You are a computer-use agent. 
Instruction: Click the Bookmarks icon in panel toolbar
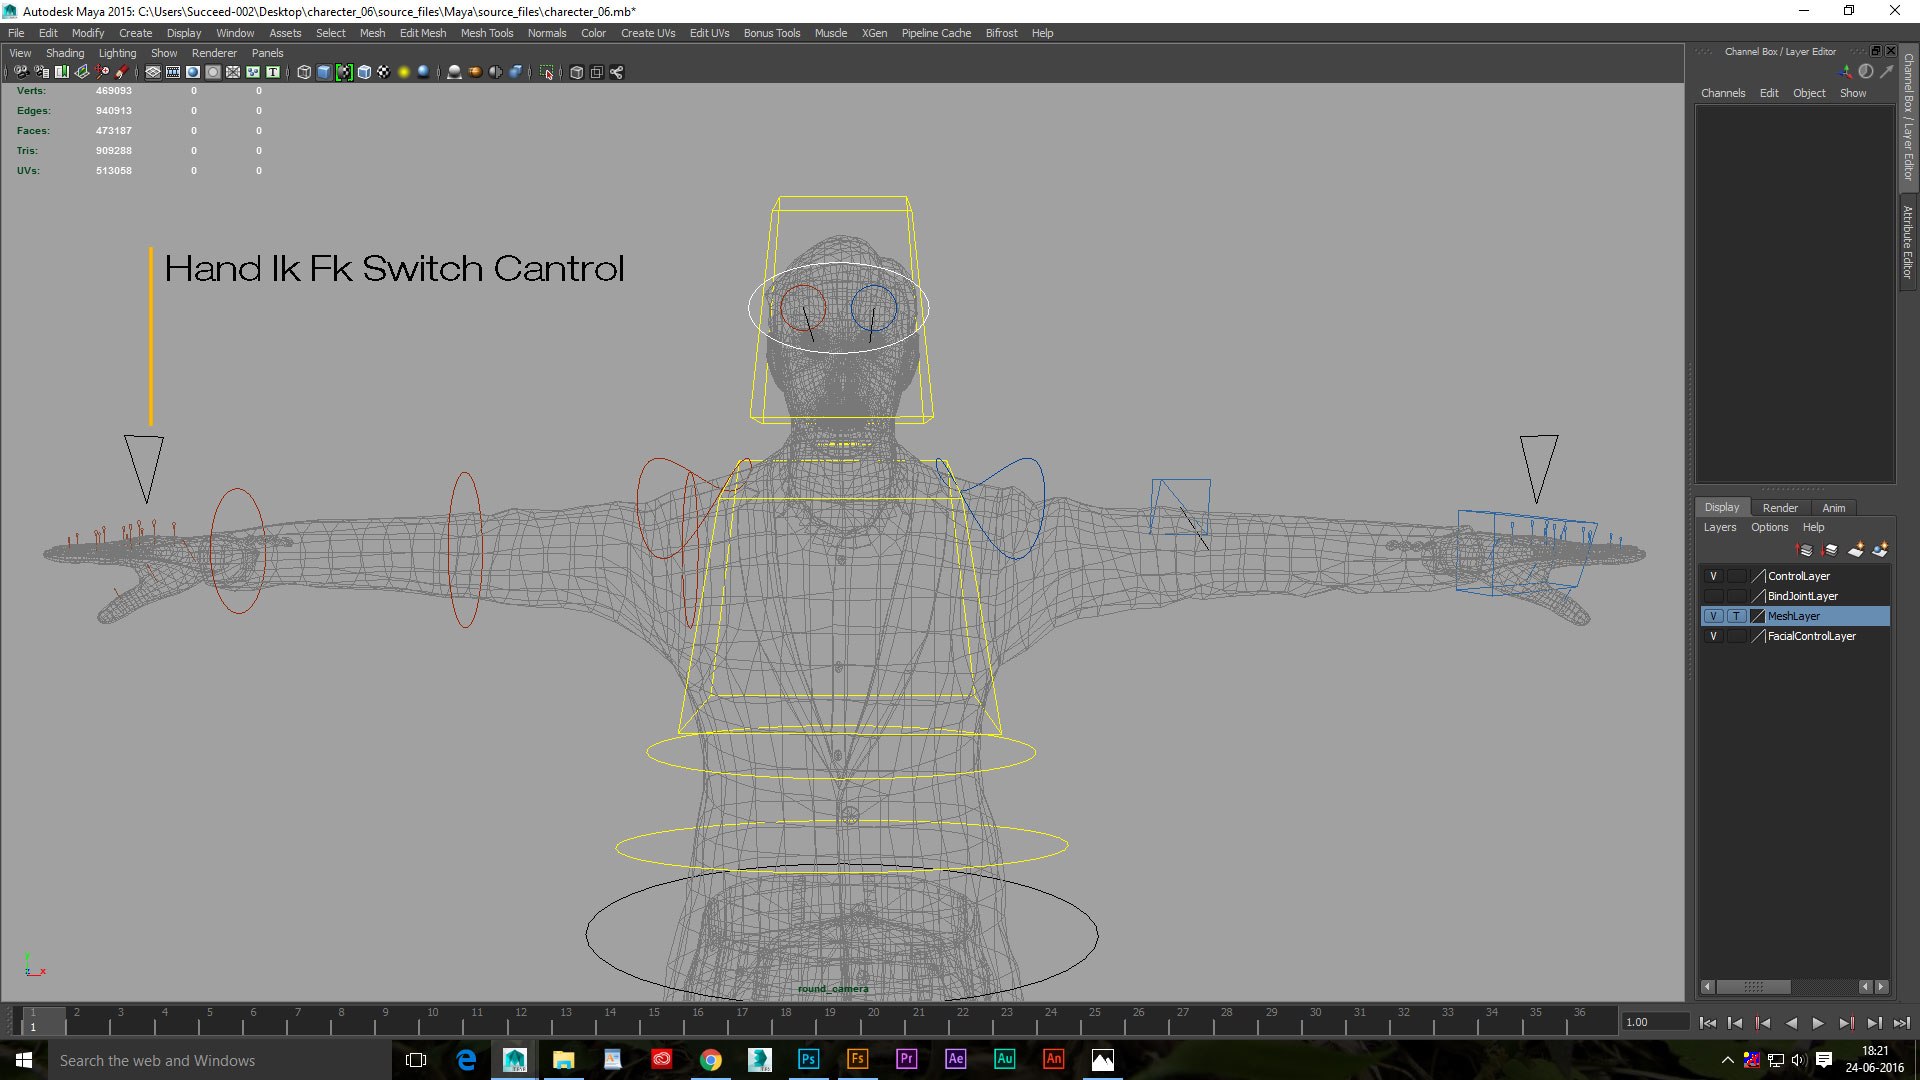62,72
